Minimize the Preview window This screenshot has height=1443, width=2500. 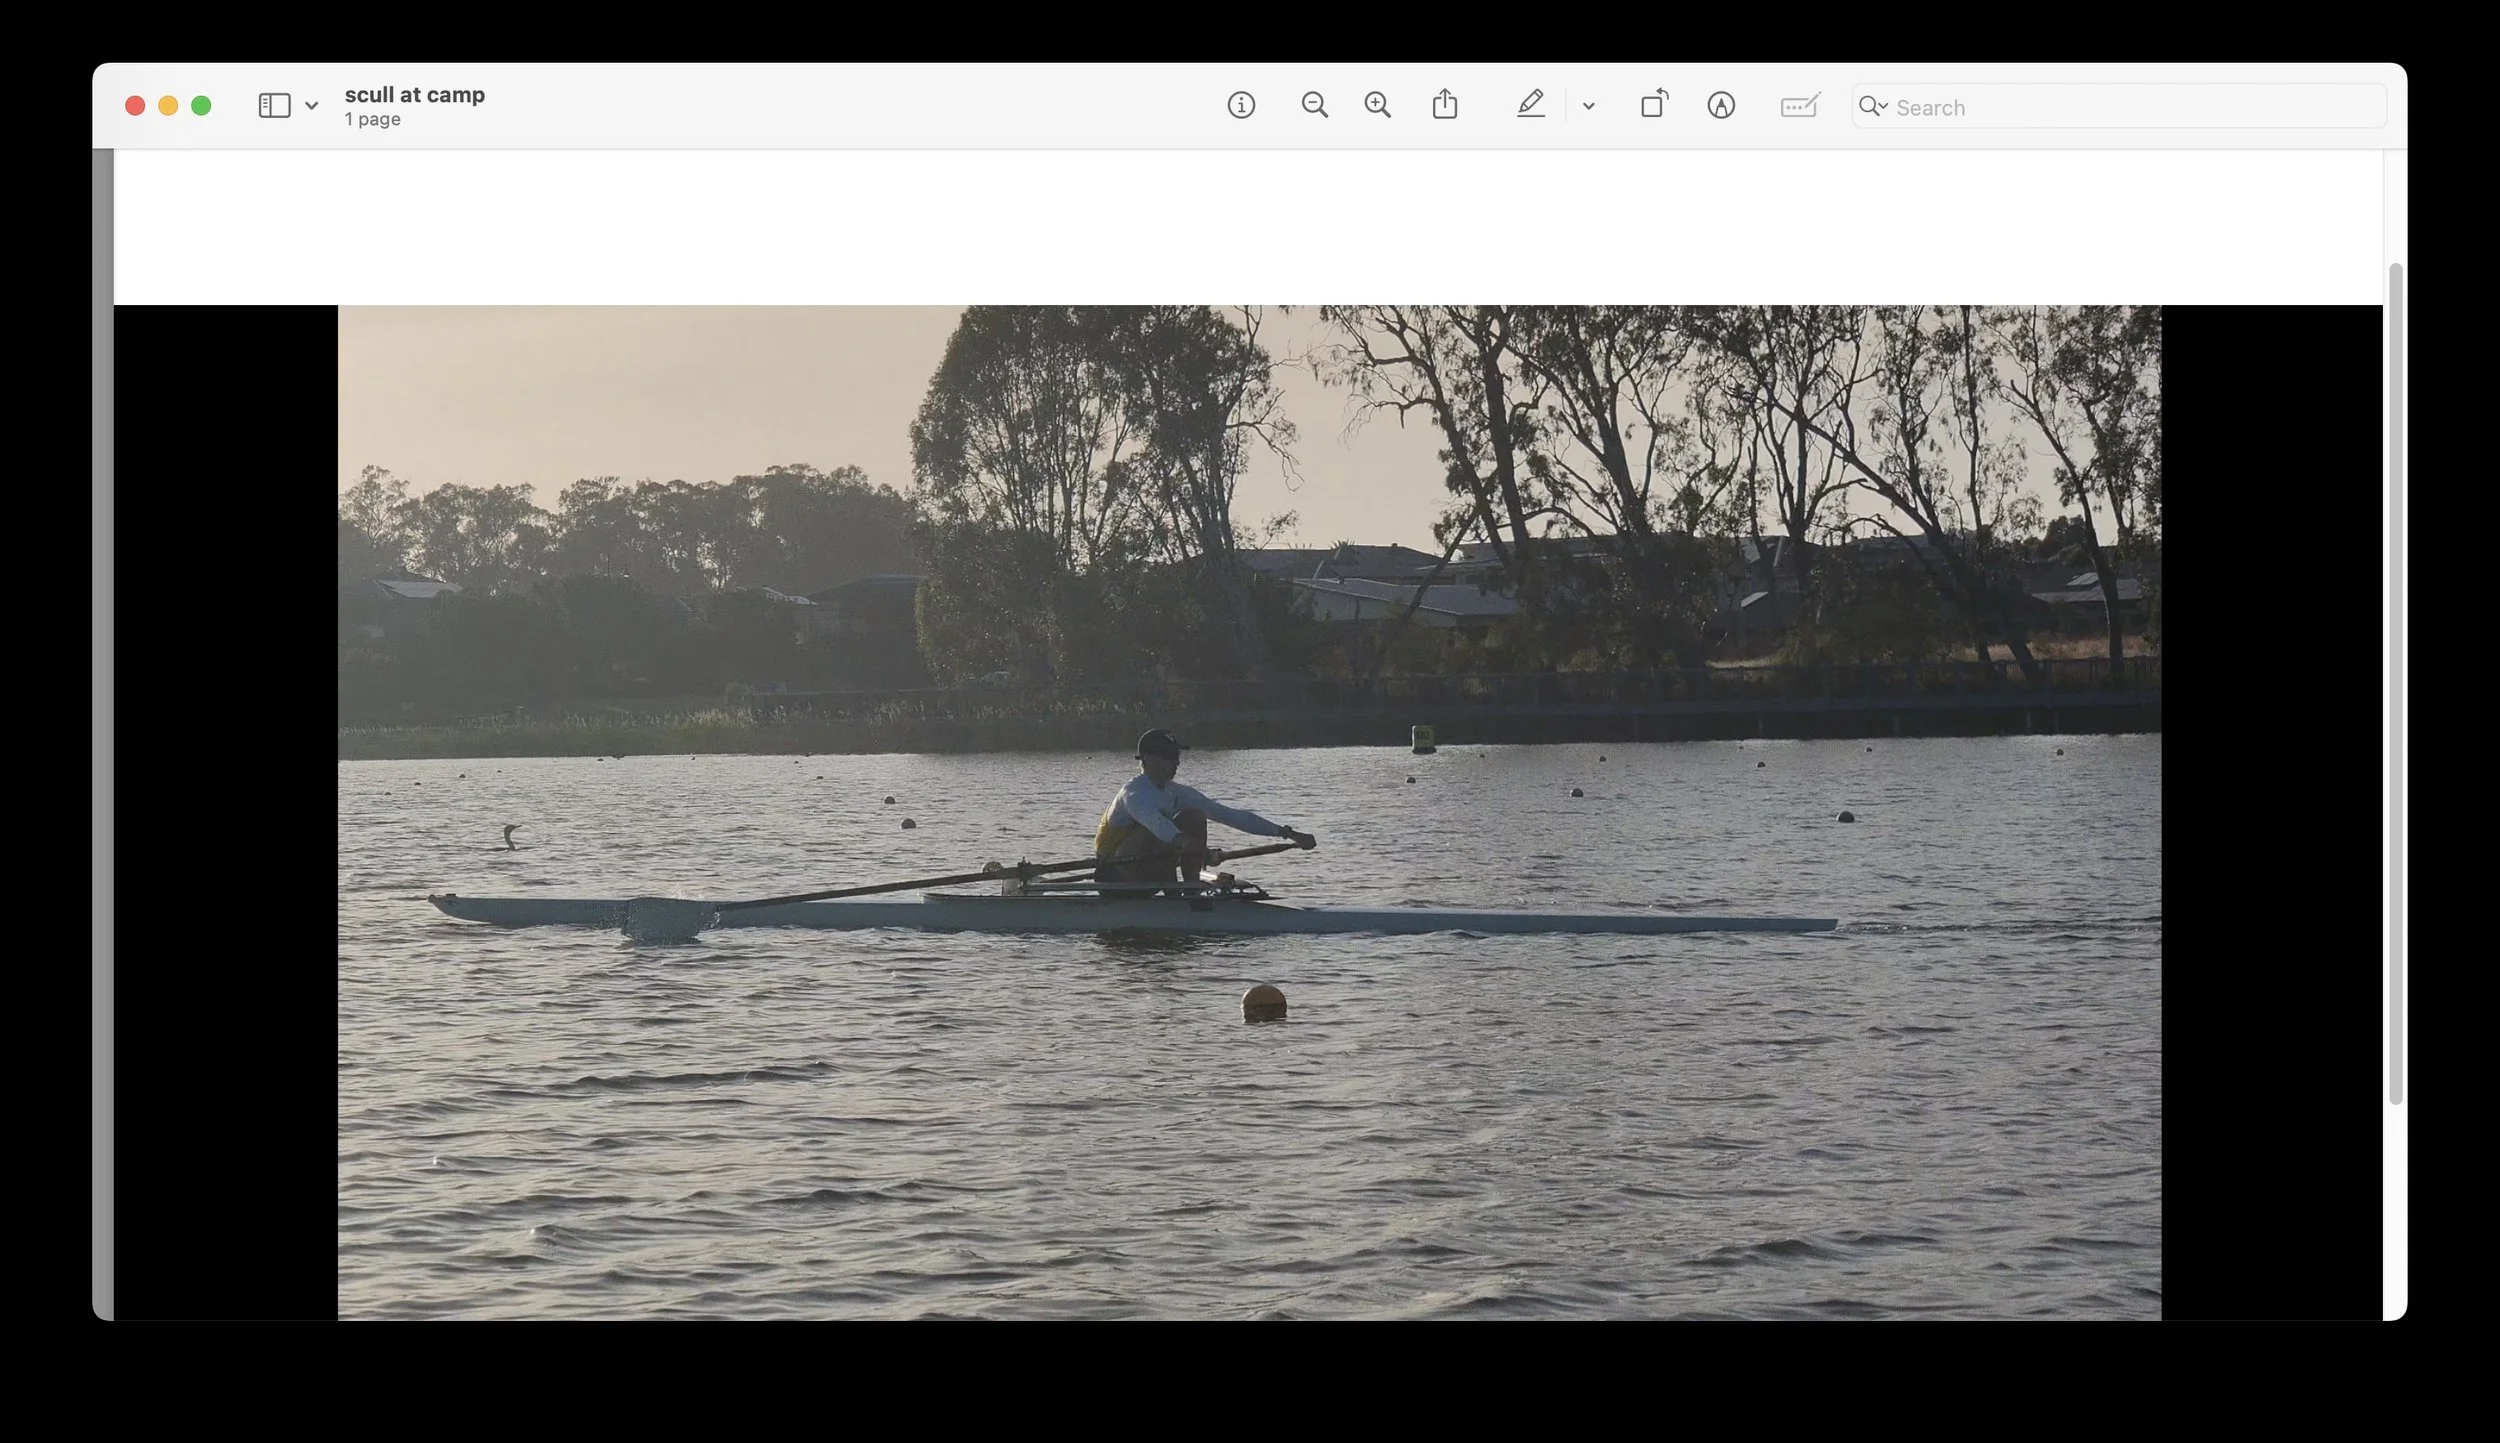click(167, 105)
